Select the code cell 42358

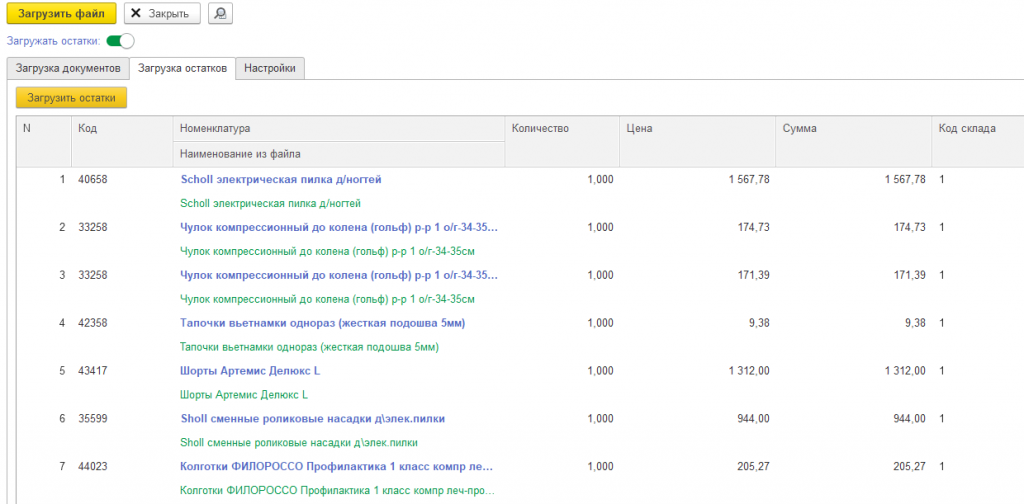[93, 323]
